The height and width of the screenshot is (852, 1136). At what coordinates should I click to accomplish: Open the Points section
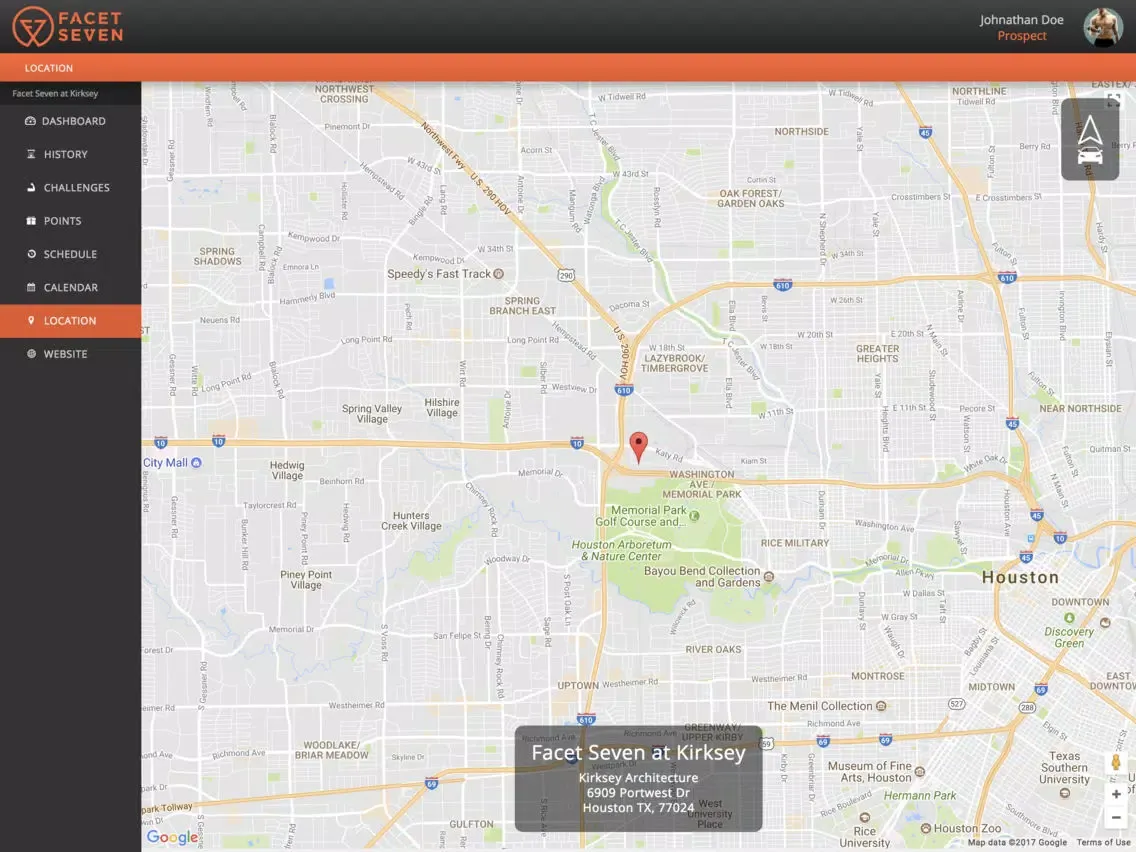tap(70, 221)
